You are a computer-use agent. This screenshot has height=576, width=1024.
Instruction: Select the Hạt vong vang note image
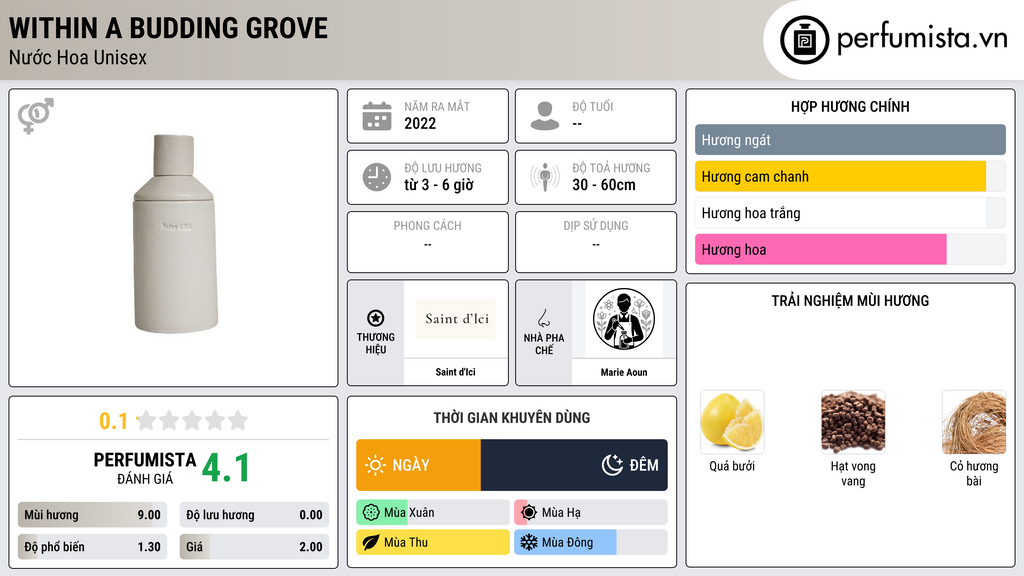tap(853, 422)
